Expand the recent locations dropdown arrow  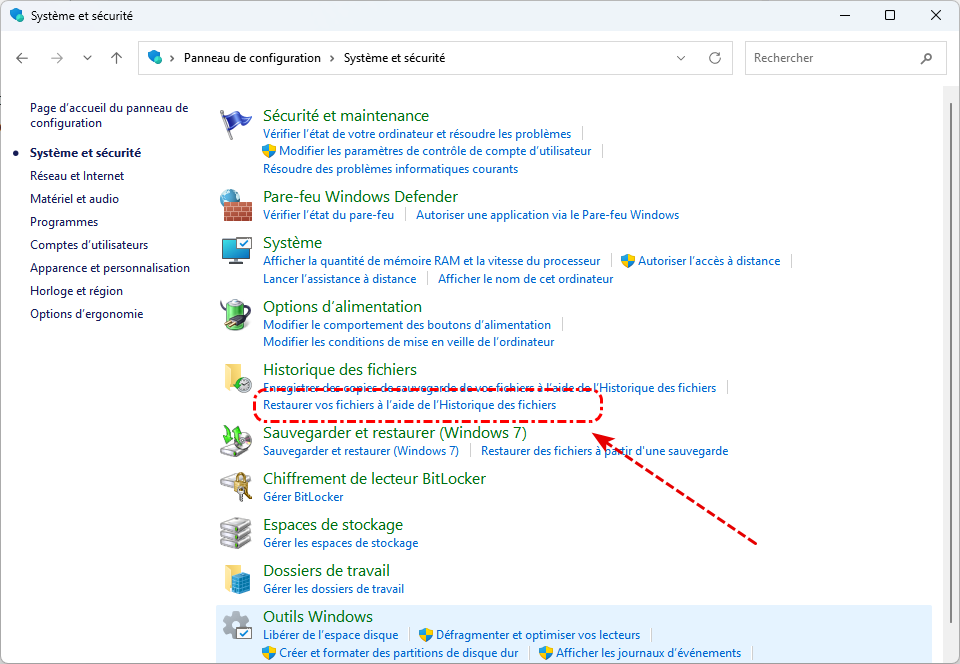(87, 58)
